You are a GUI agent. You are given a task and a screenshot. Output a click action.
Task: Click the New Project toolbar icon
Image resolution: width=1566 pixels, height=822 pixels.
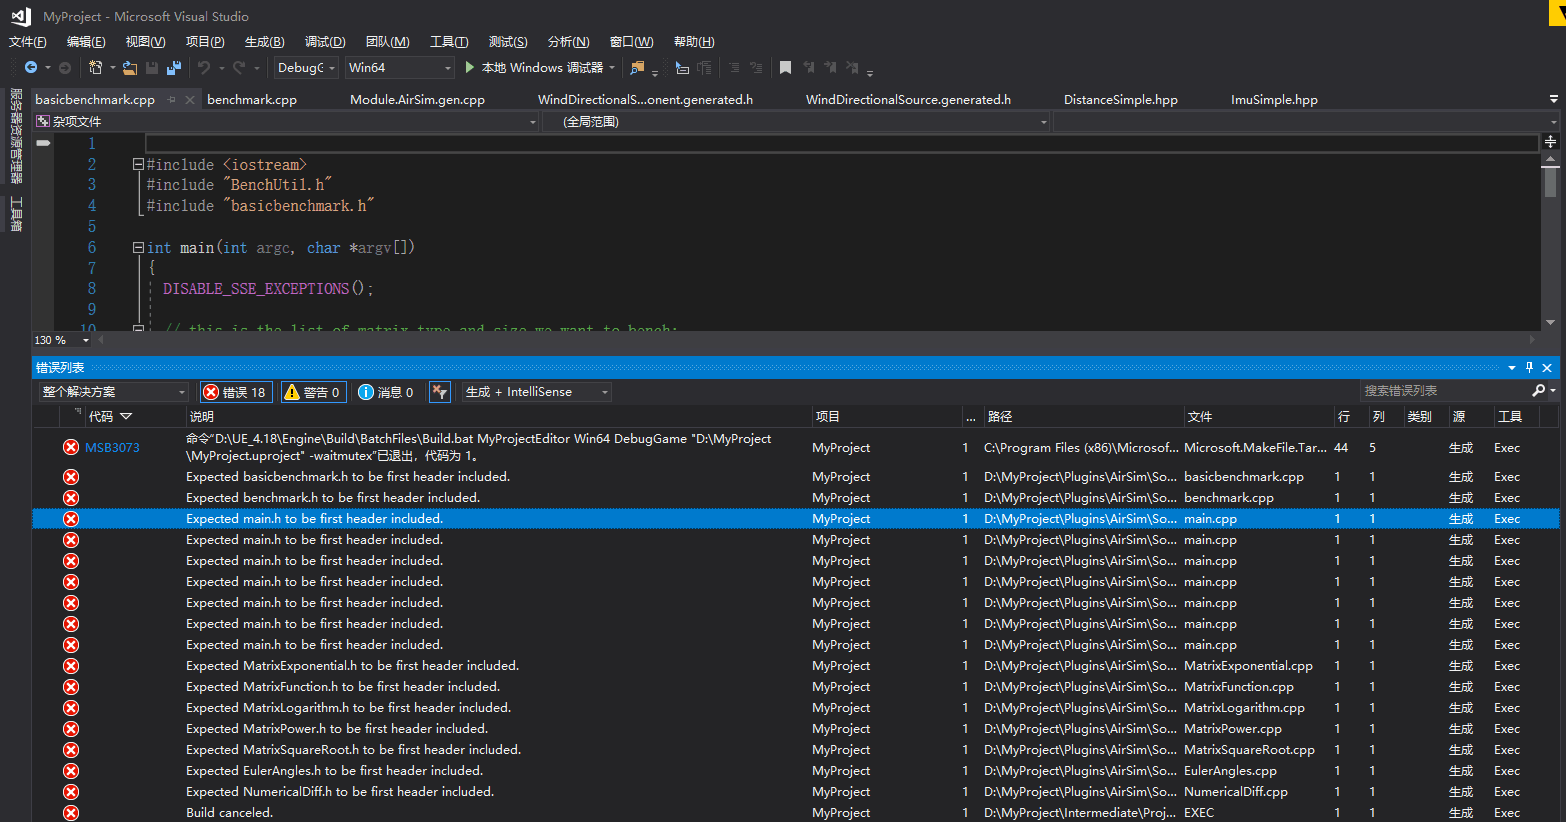[96, 68]
